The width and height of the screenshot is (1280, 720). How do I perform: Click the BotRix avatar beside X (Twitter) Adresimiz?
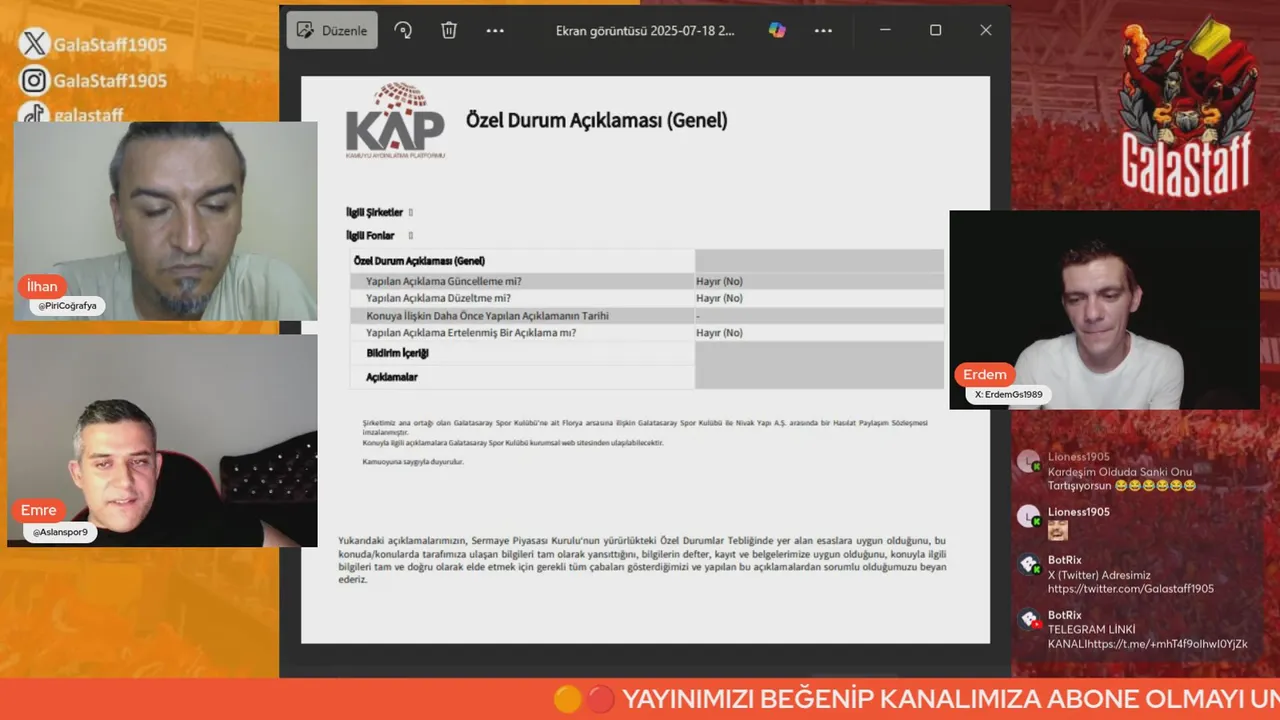(1029, 565)
